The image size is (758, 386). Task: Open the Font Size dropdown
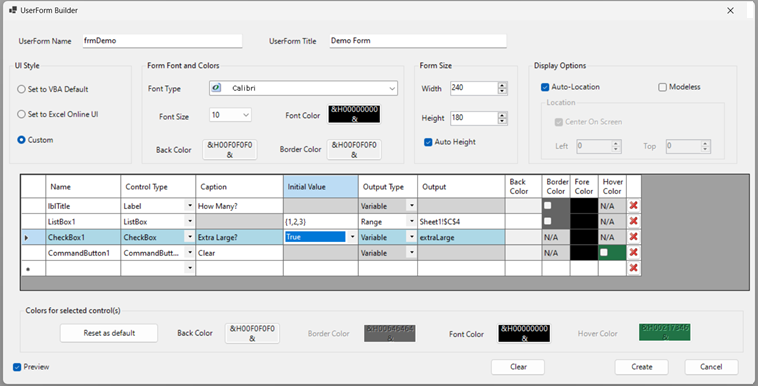click(246, 115)
